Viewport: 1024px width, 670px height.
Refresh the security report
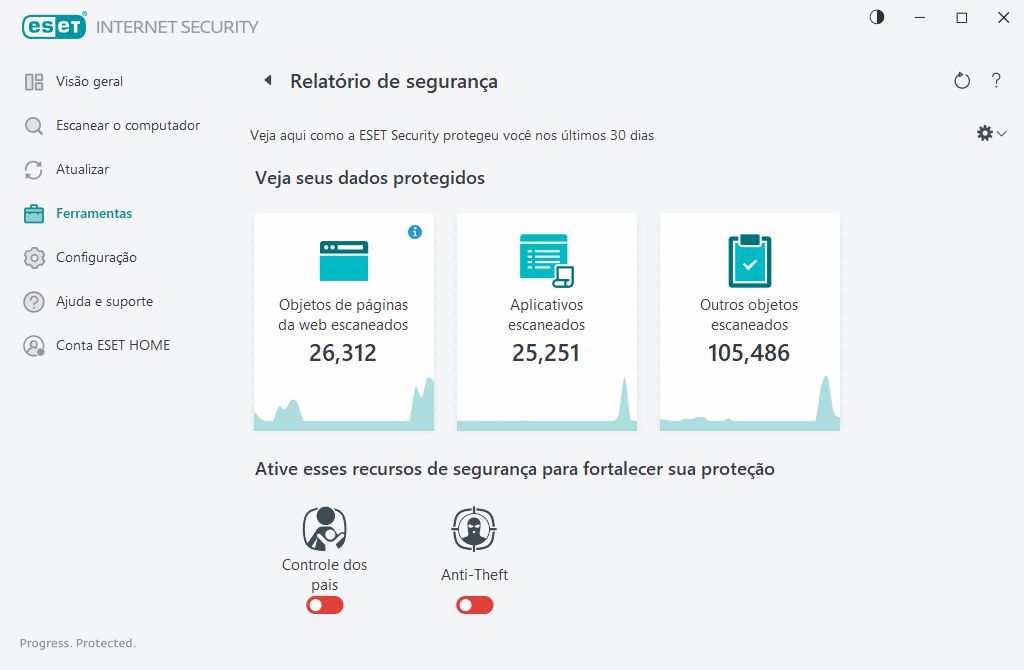tap(962, 81)
